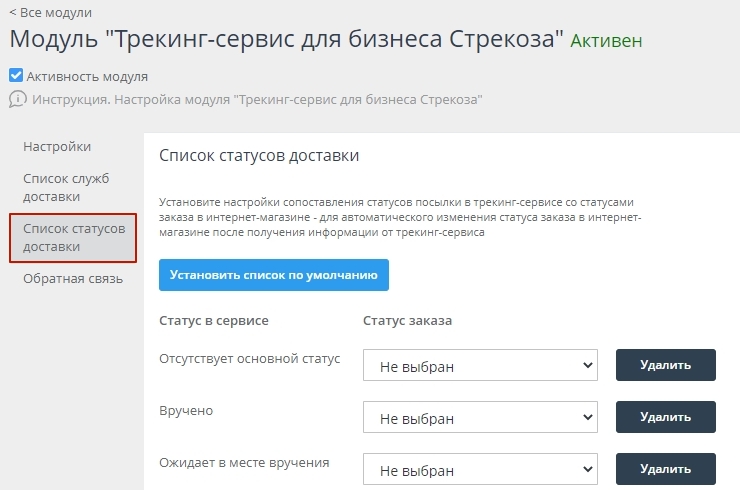Open the Настройки sidebar section

coord(57,147)
